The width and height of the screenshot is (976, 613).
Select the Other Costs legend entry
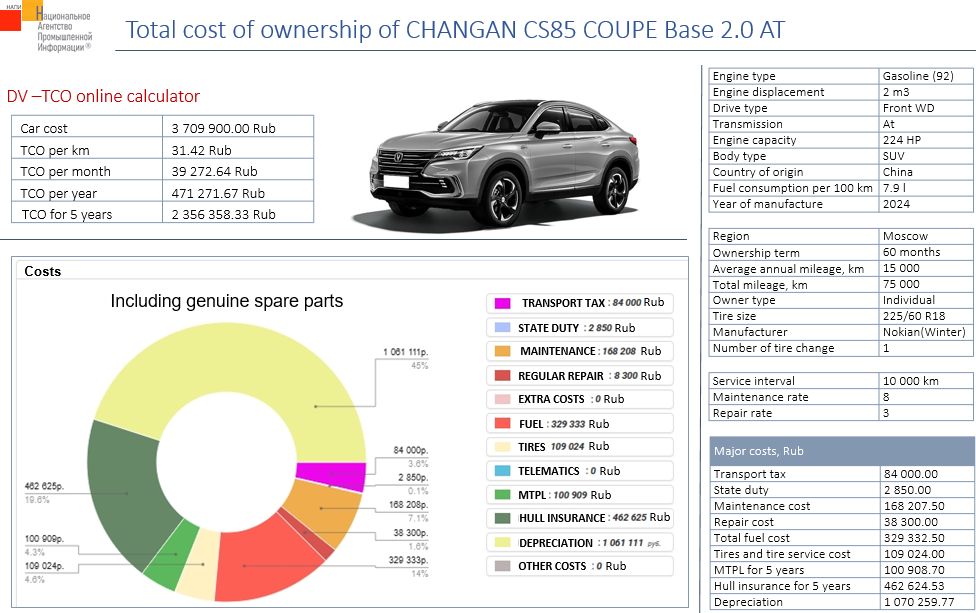[579, 566]
